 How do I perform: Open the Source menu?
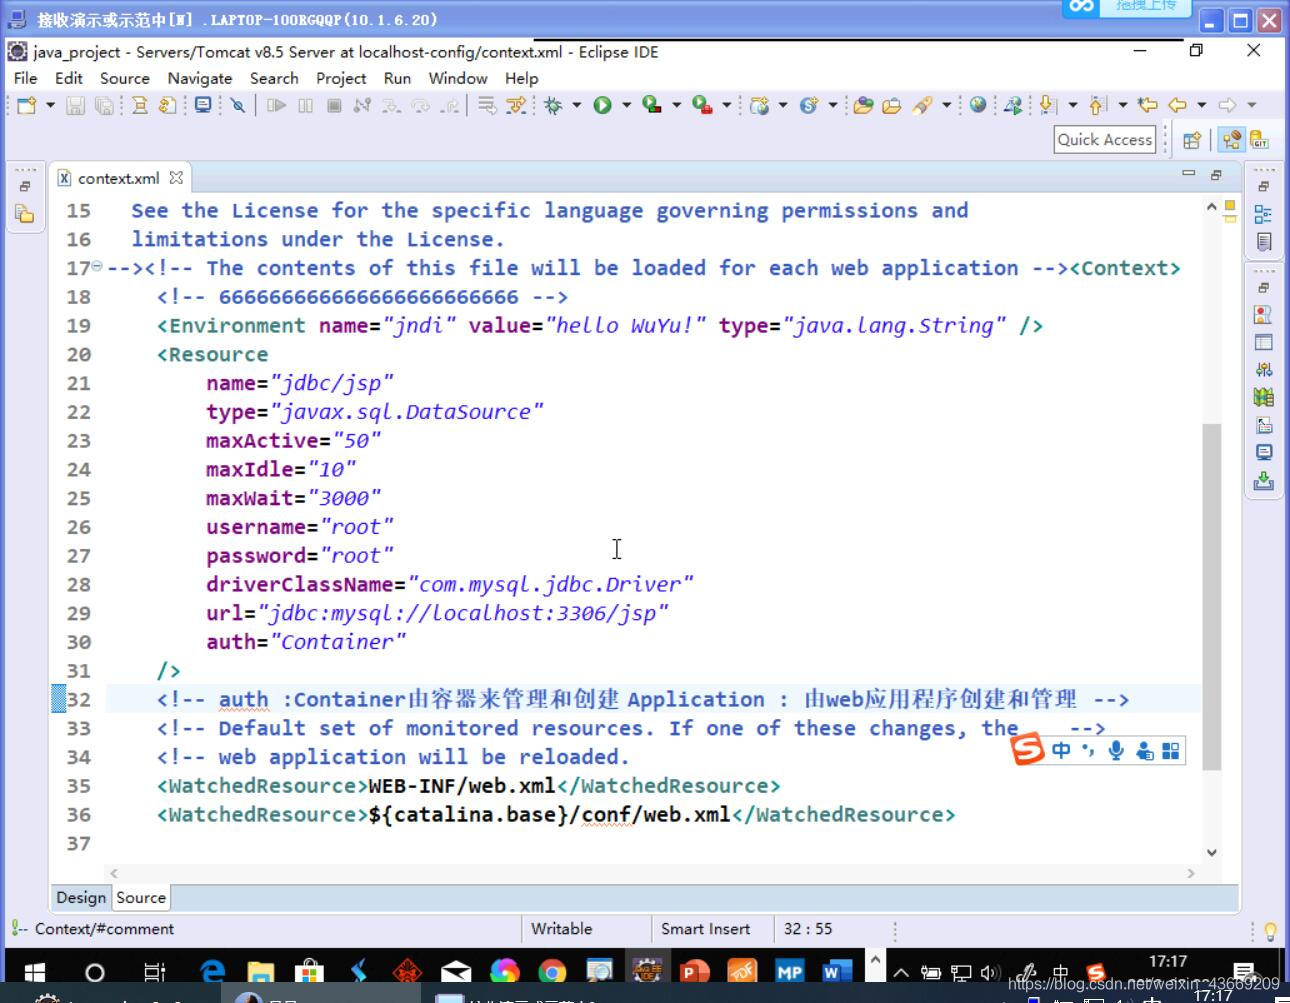124,78
